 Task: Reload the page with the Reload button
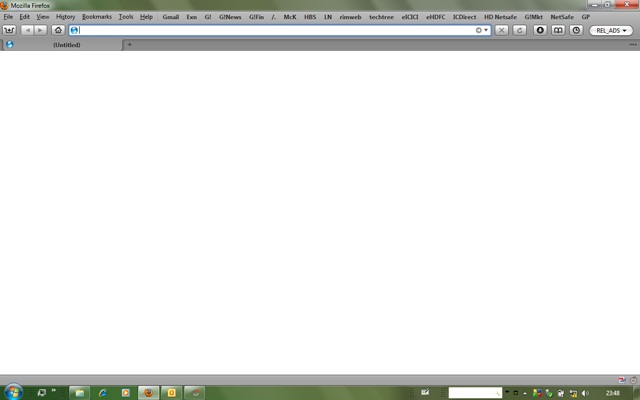519,31
